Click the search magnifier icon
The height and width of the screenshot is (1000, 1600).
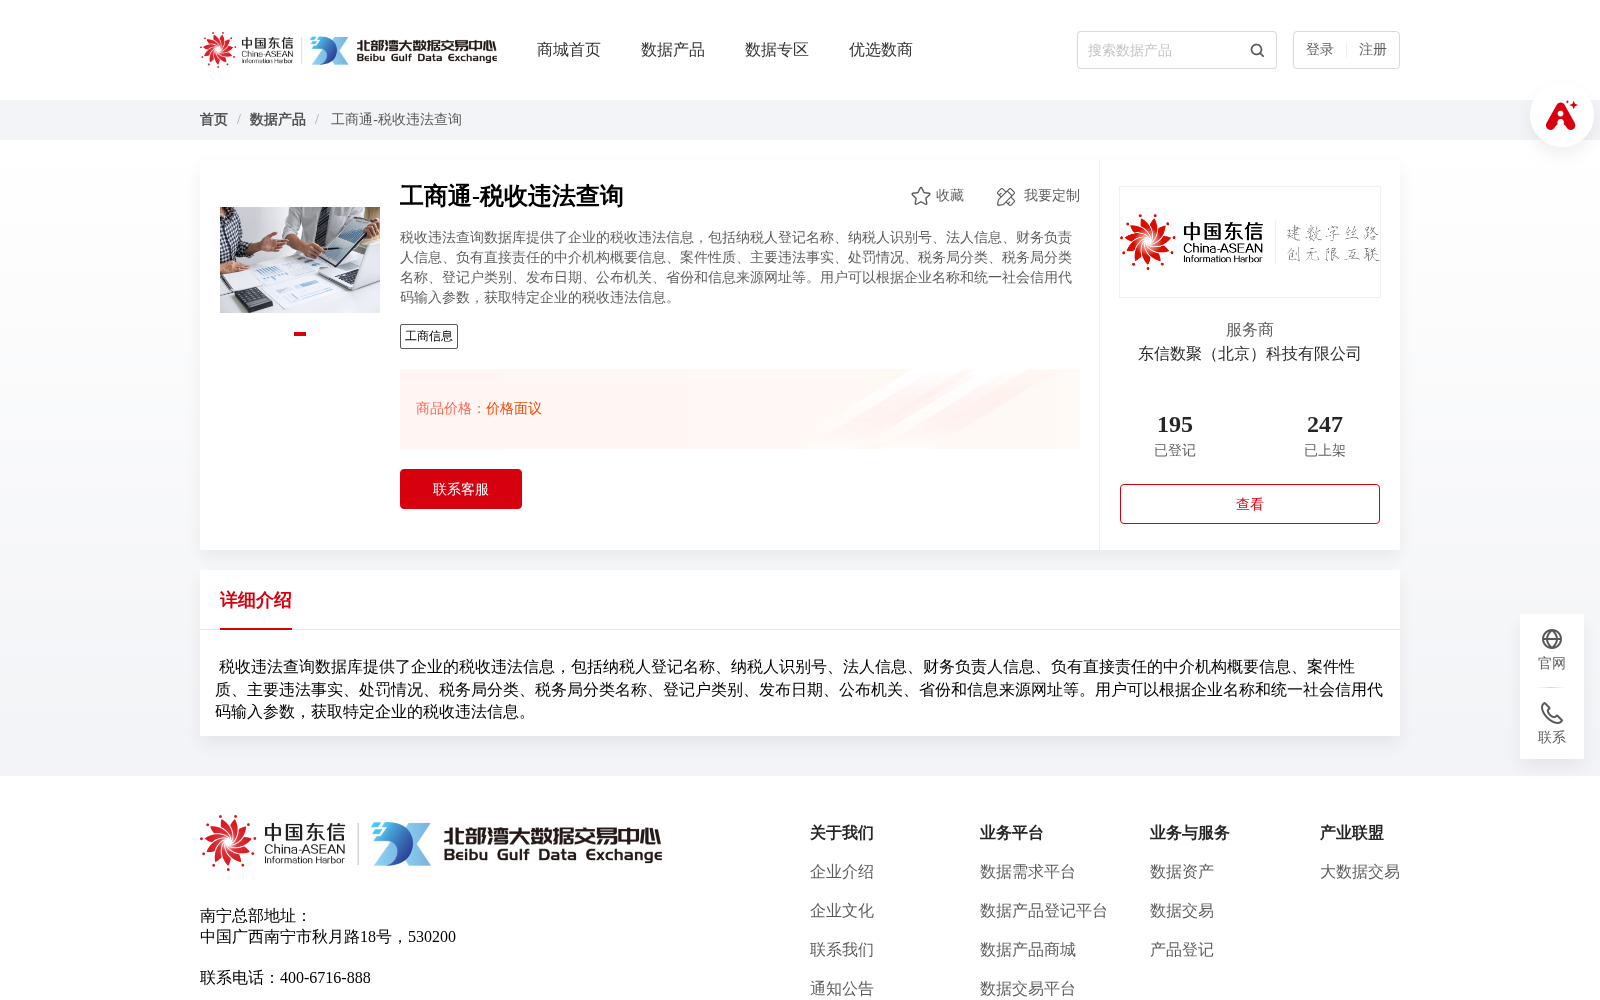(1257, 50)
